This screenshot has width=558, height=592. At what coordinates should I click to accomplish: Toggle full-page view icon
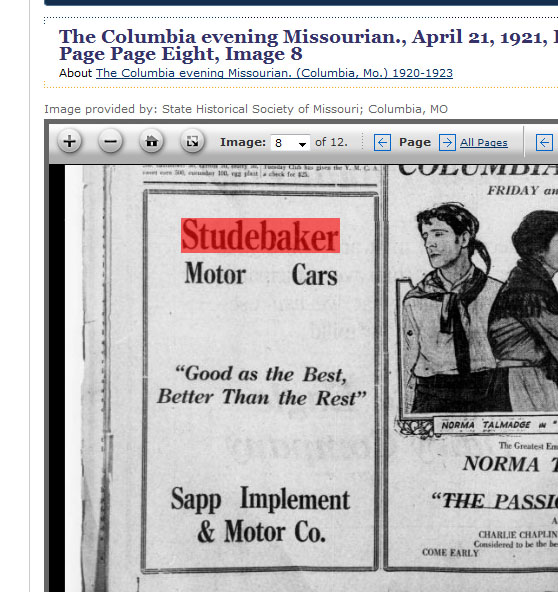click(192, 142)
